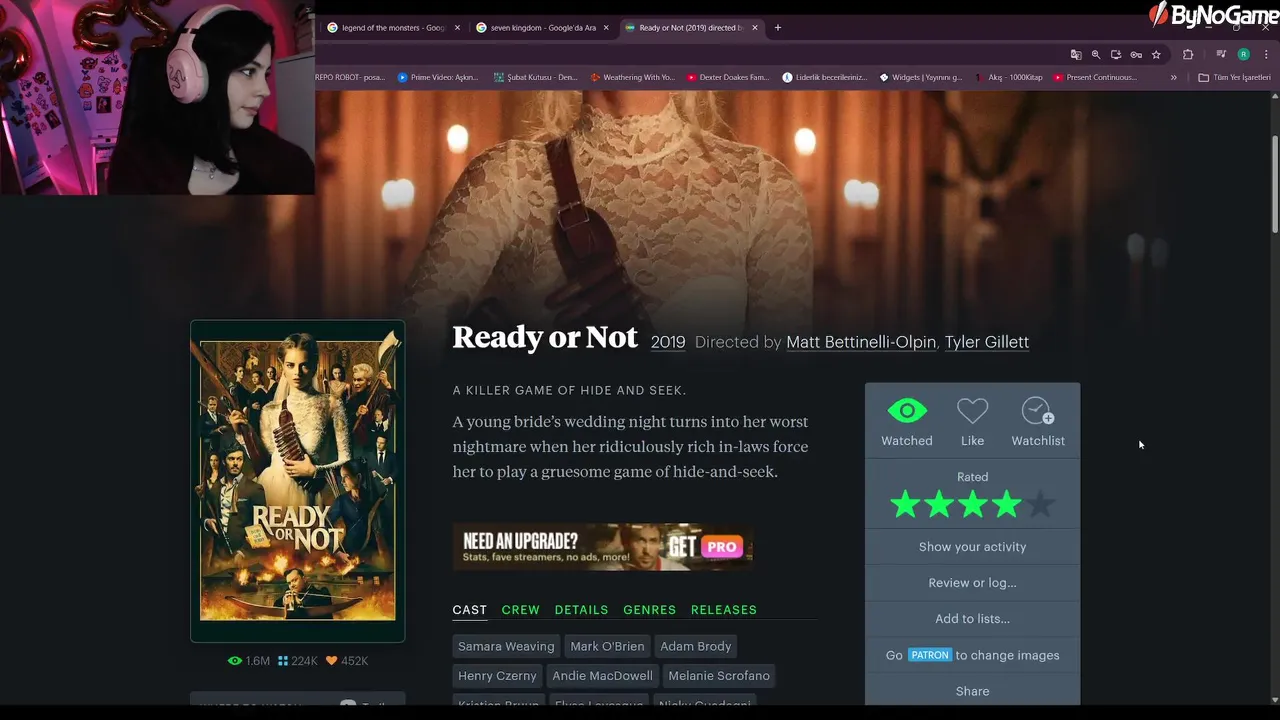Open the 1.6M watched-by stat
This screenshot has height=720, width=1280.
pyautogui.click(x=249, y=661)
